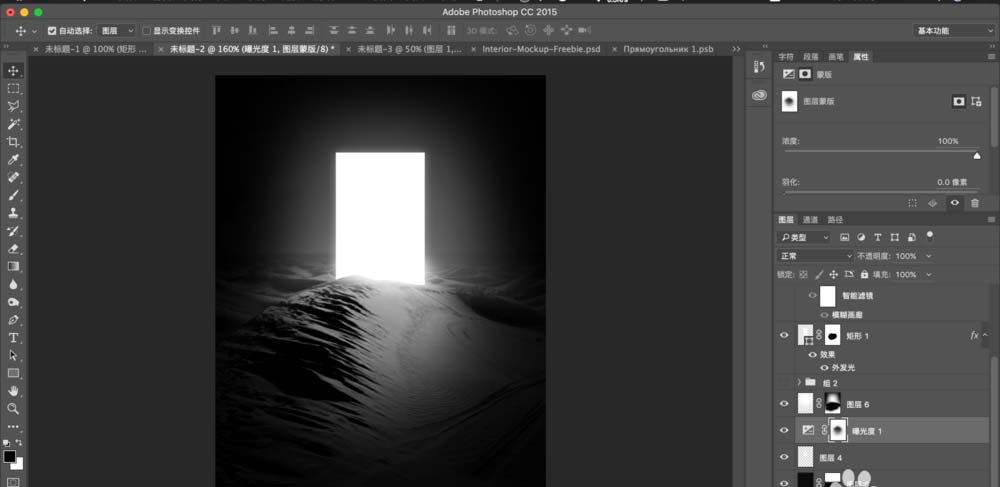Image resolution: width=1000 pixels, height=487 pixels.
Task: Disable 自动选择 checkbox
Action: pos(52,31)
